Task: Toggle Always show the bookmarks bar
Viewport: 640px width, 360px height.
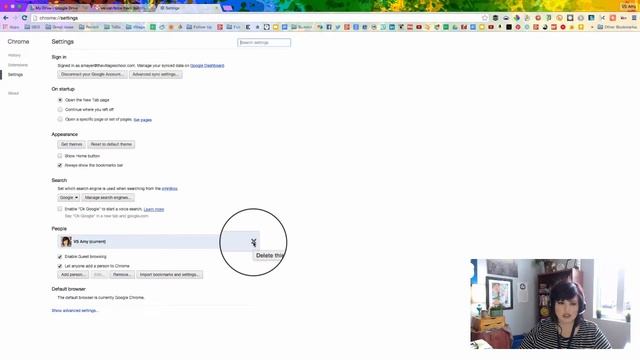Action: 60,165
